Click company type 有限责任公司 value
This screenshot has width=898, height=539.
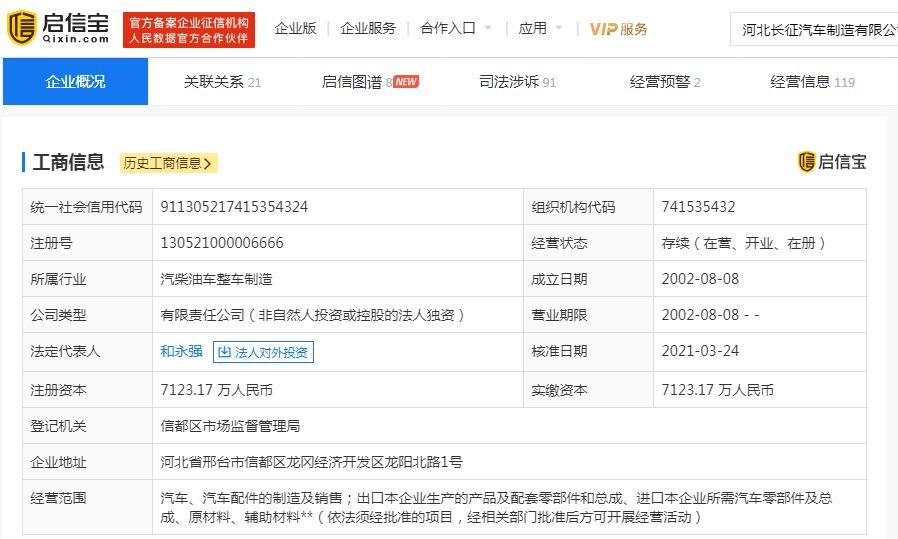[313, 315]
